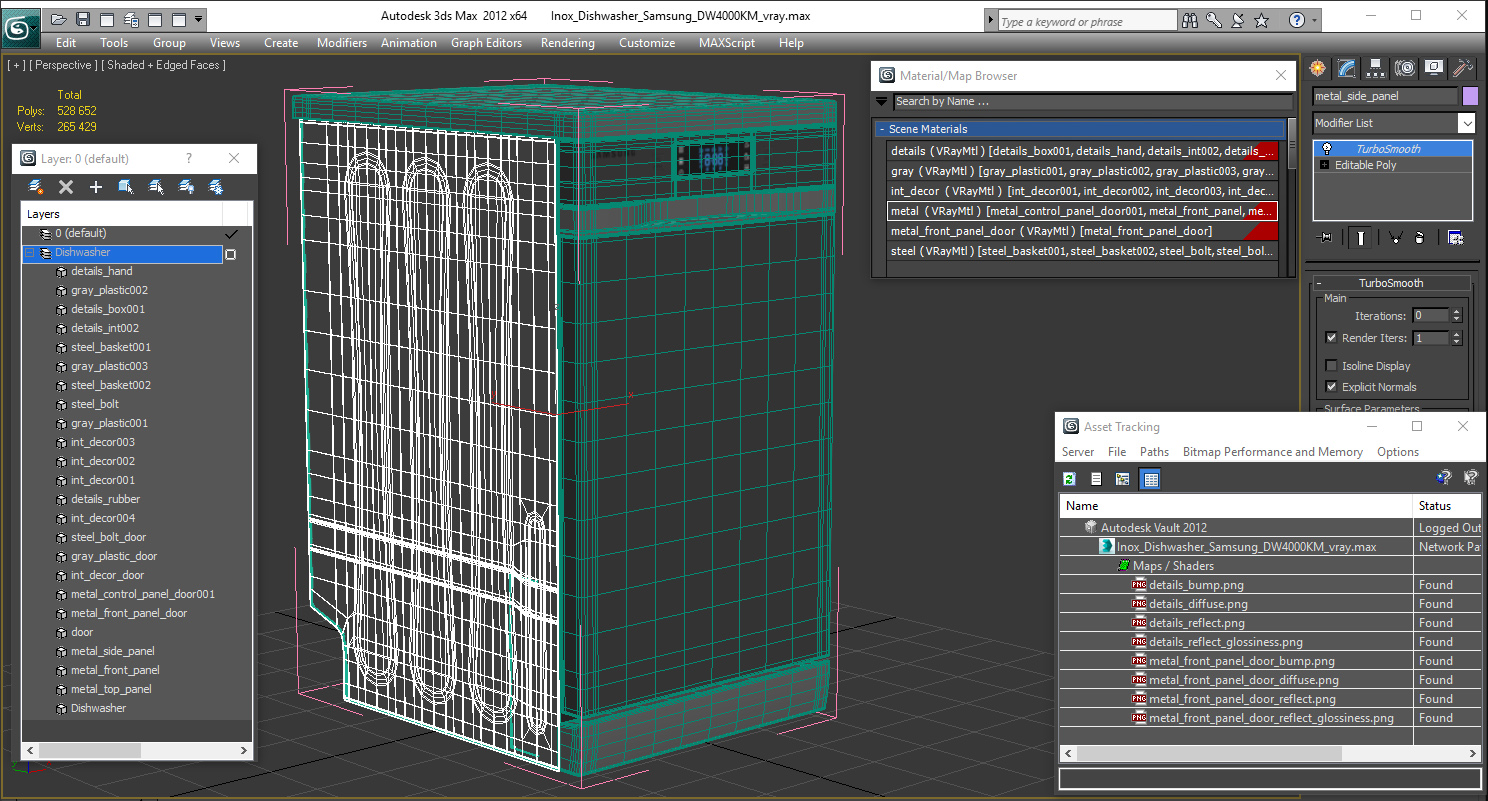Switch Asset Tracking to tree view icon
Screen dimensions: 1488x801
(x=1123, y=479)
